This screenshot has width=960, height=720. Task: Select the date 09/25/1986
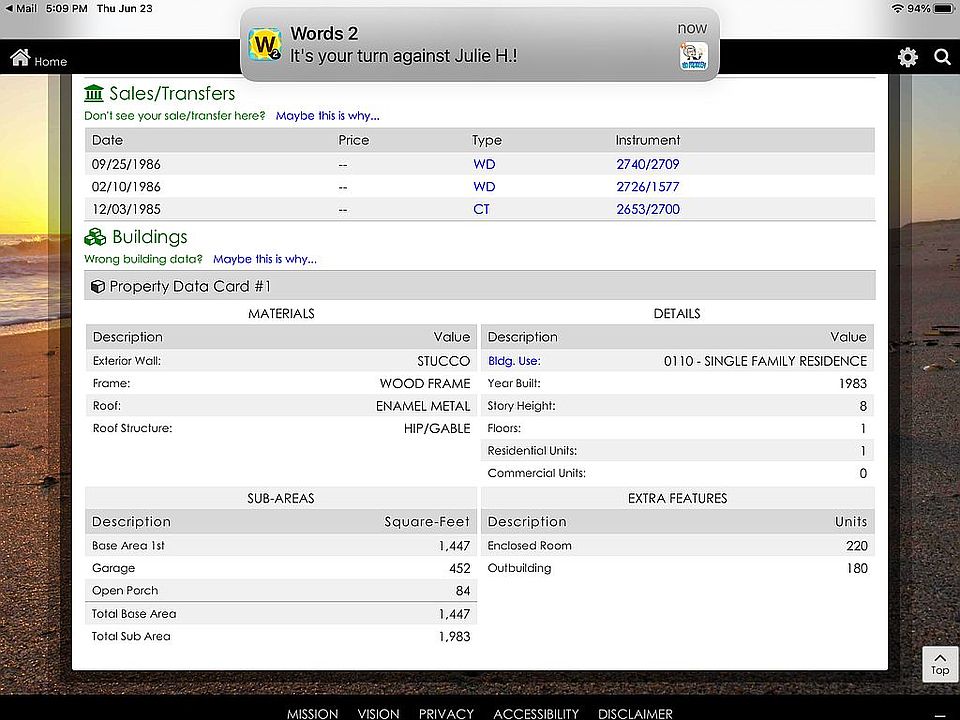click(126, 164)
